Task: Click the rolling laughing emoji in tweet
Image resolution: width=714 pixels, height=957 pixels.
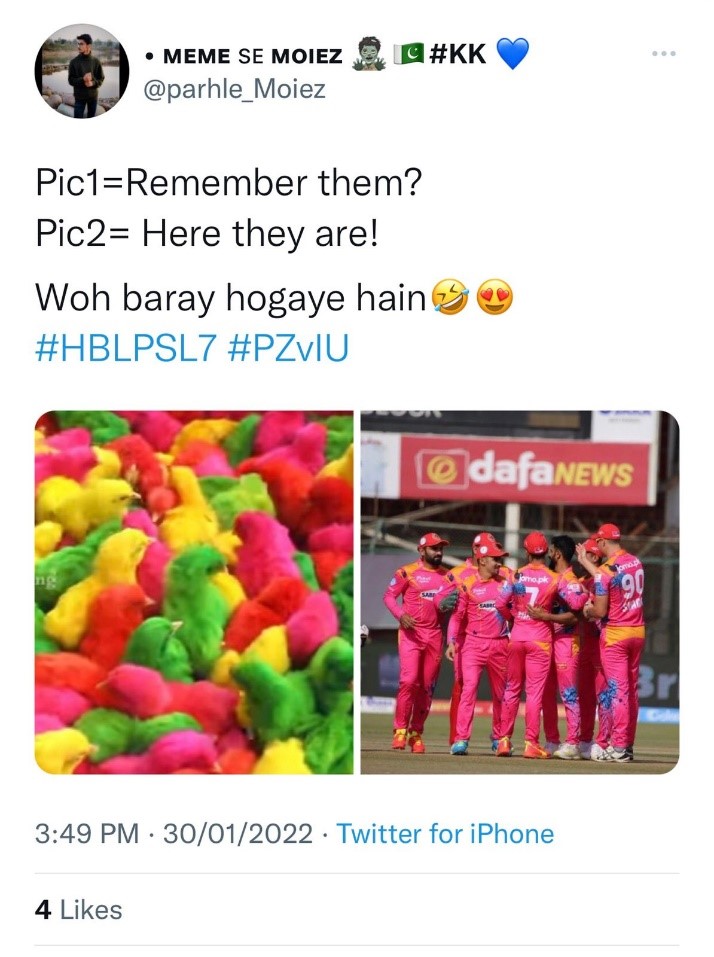Action: click(x=450, y=298)
